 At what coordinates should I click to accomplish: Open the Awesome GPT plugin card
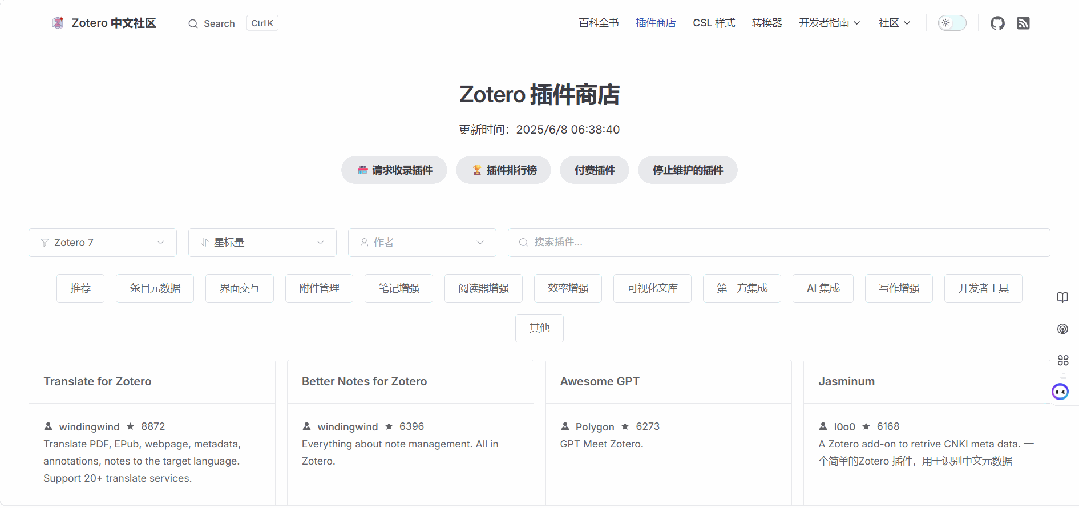pyautogui.click(x=668, y=433)
